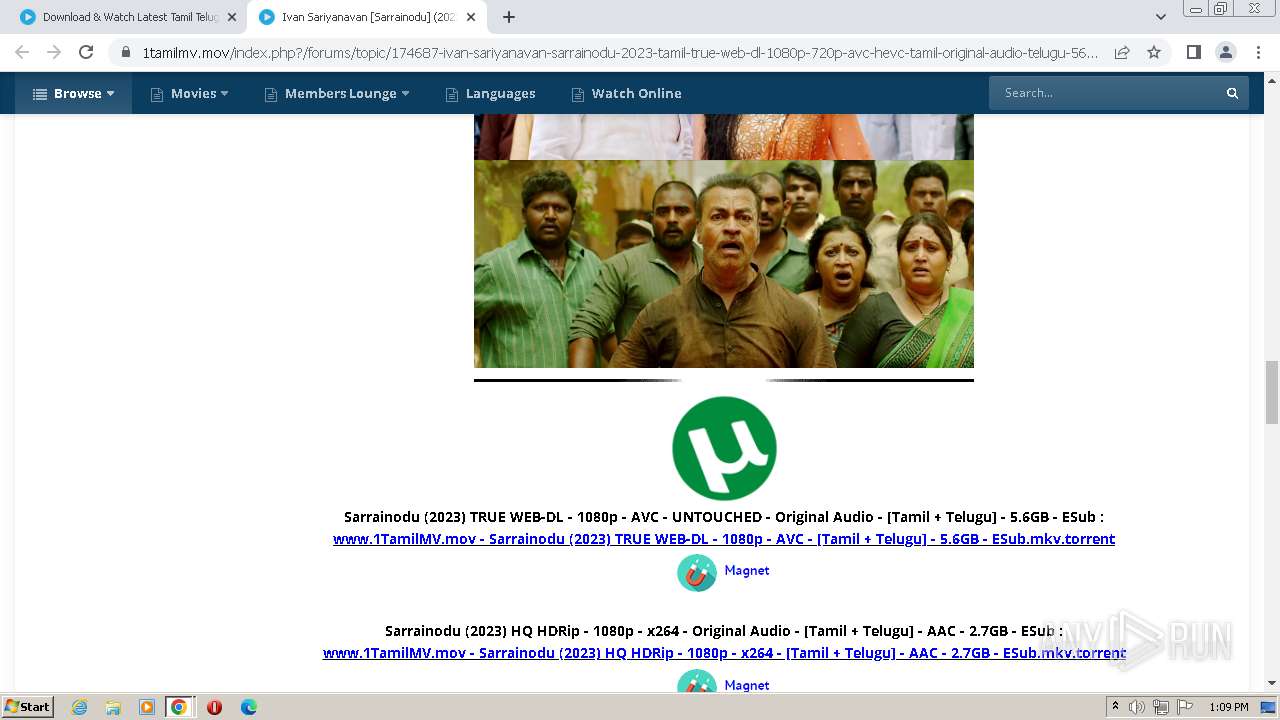Select the Ivan Sariyanavan [Sarrainodu] tab
1280x720 pixels.
point(368,17)
